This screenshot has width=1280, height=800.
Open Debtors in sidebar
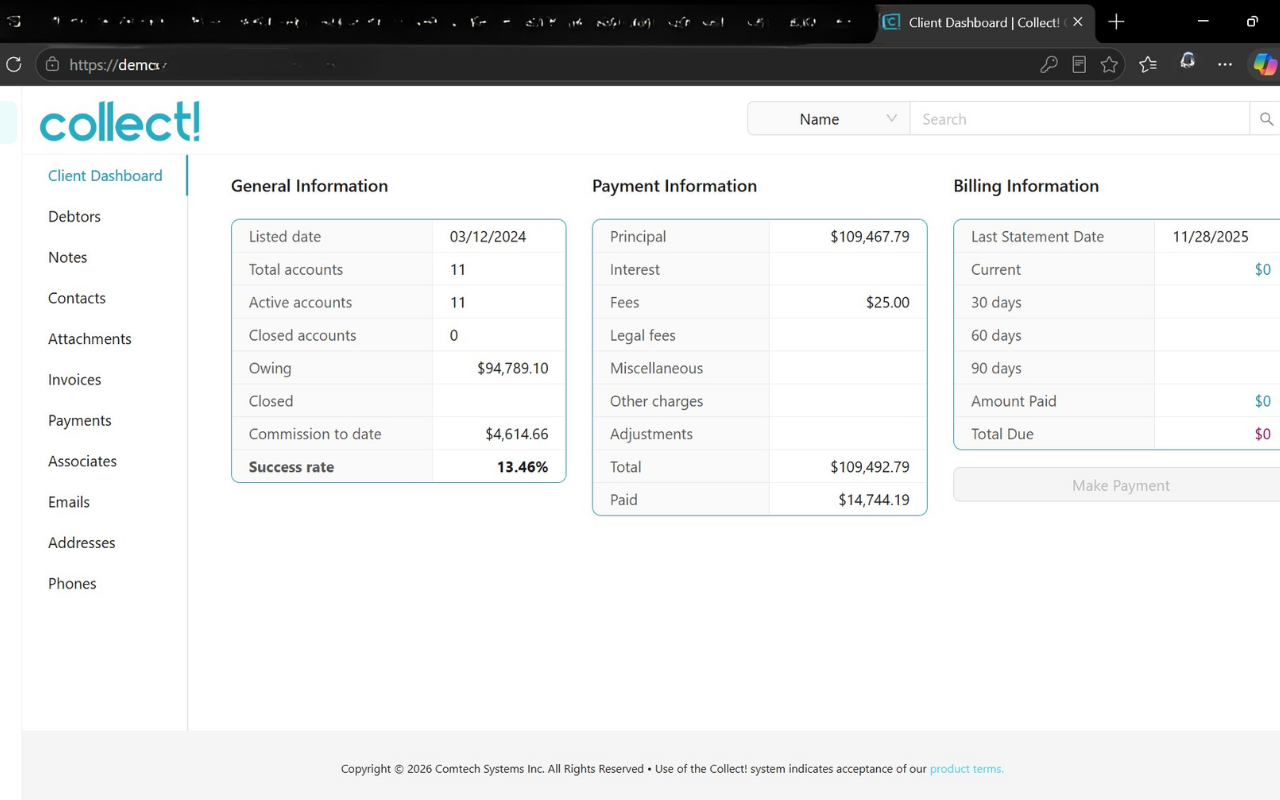click(74, 217)
